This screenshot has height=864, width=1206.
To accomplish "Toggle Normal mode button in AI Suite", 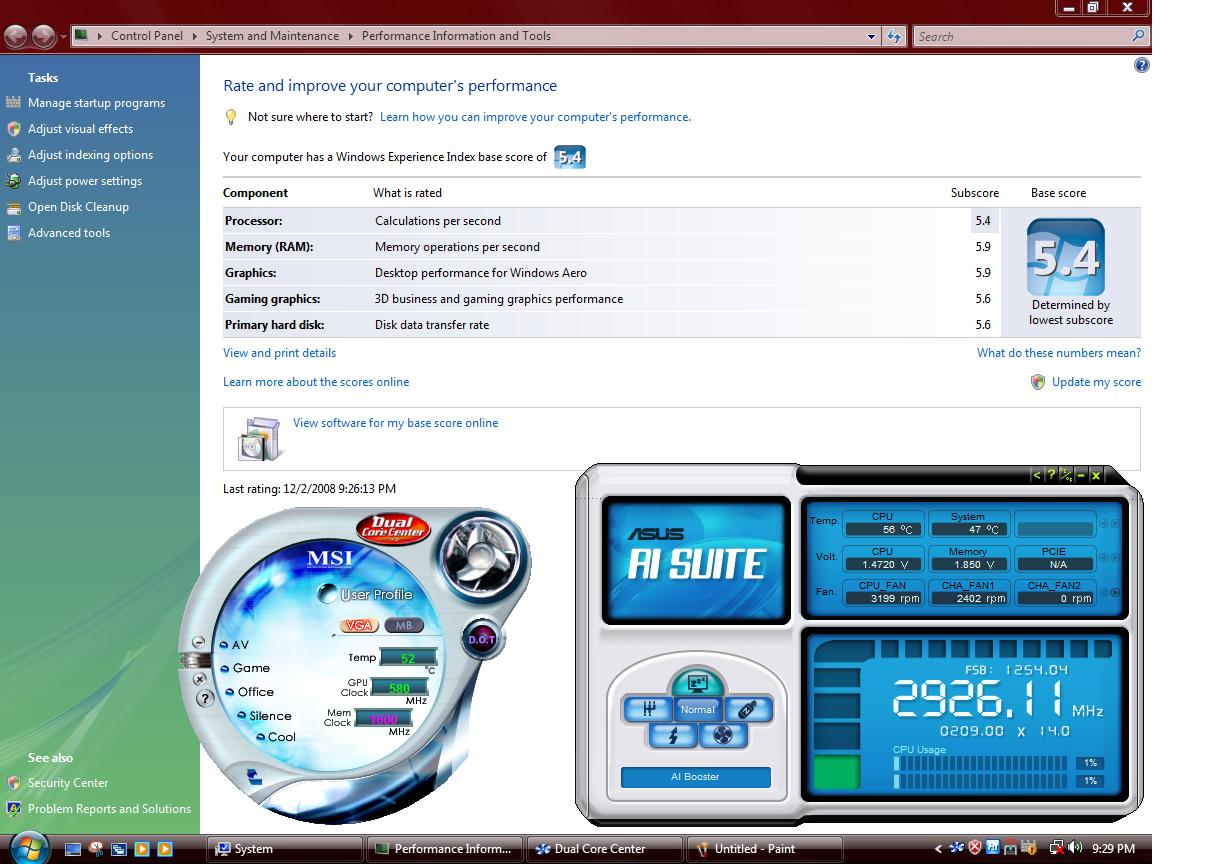I will 697,709.
